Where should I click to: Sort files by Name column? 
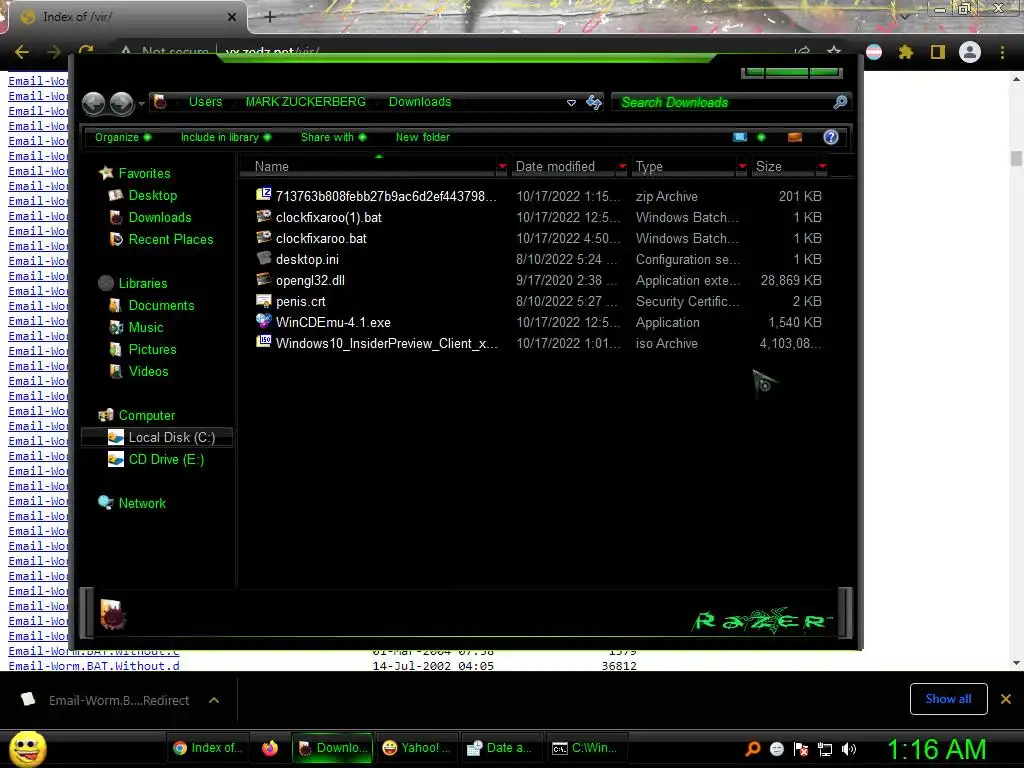(272, 167)
